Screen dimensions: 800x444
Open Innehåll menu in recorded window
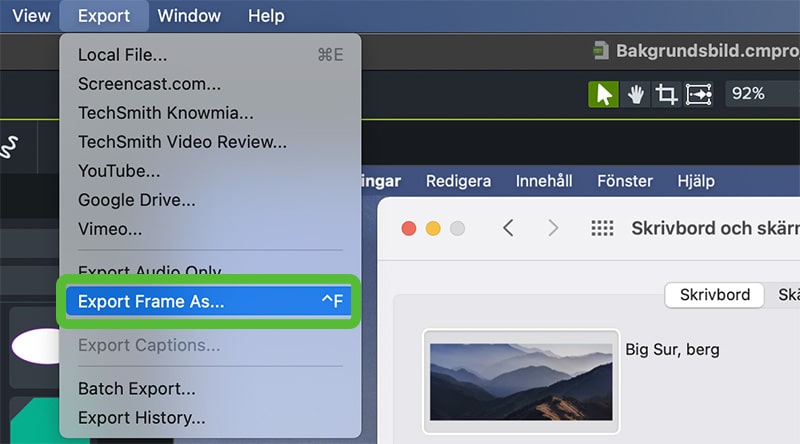coord(544,181)
